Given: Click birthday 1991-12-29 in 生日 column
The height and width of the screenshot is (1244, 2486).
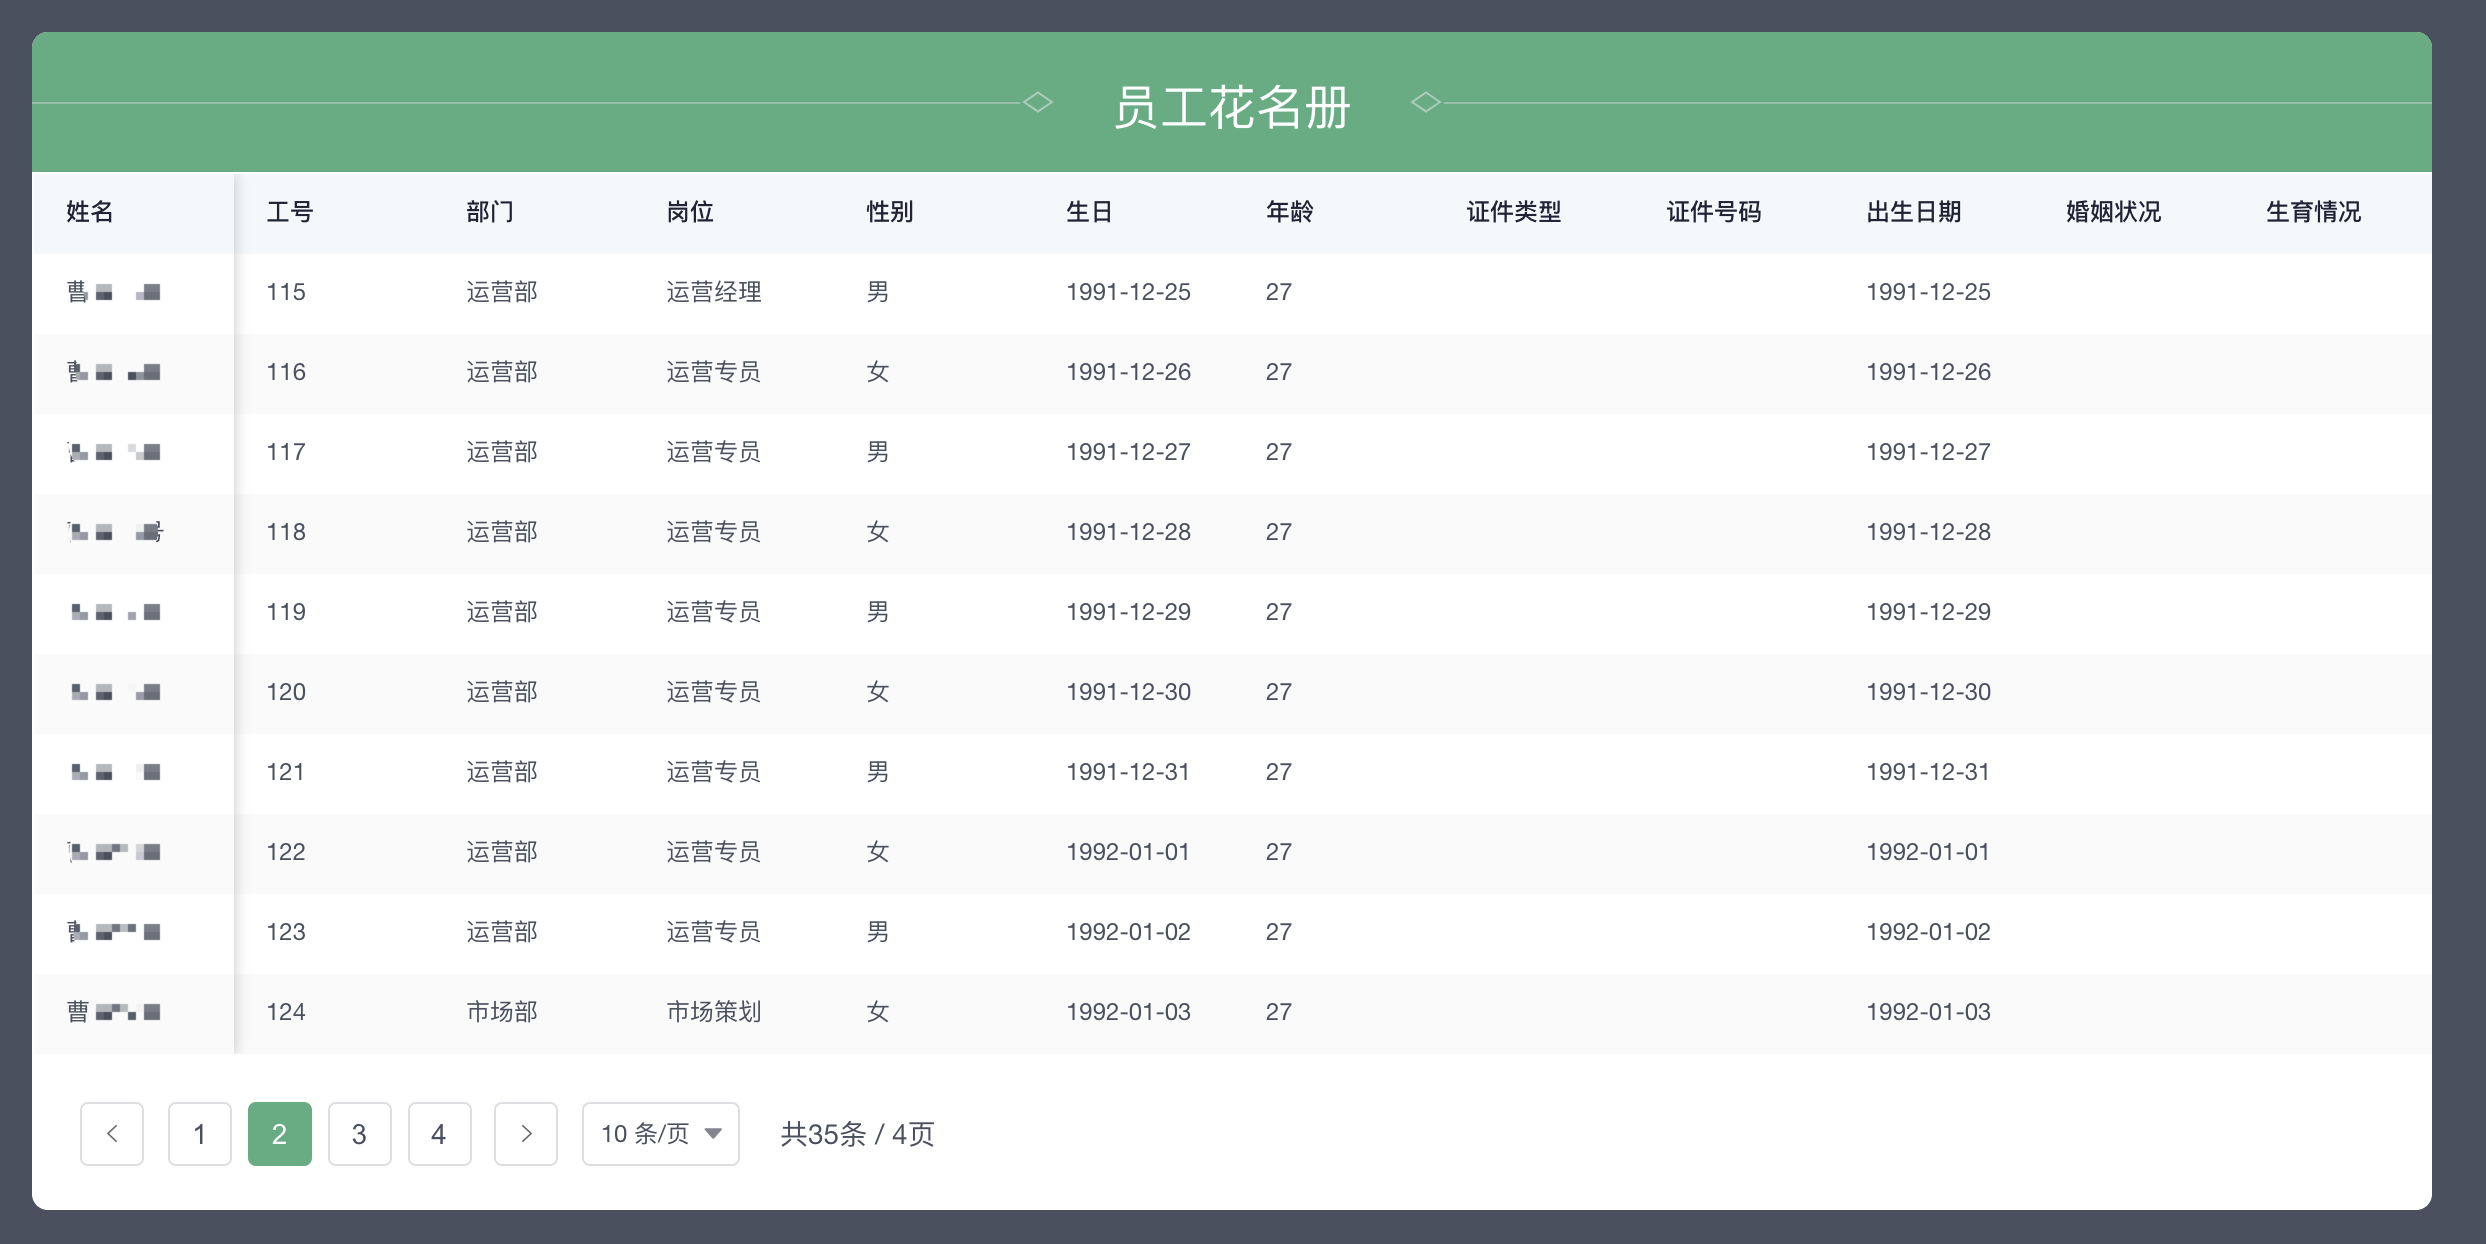Looking at the screenshot, I should (x=1128, y=612).
